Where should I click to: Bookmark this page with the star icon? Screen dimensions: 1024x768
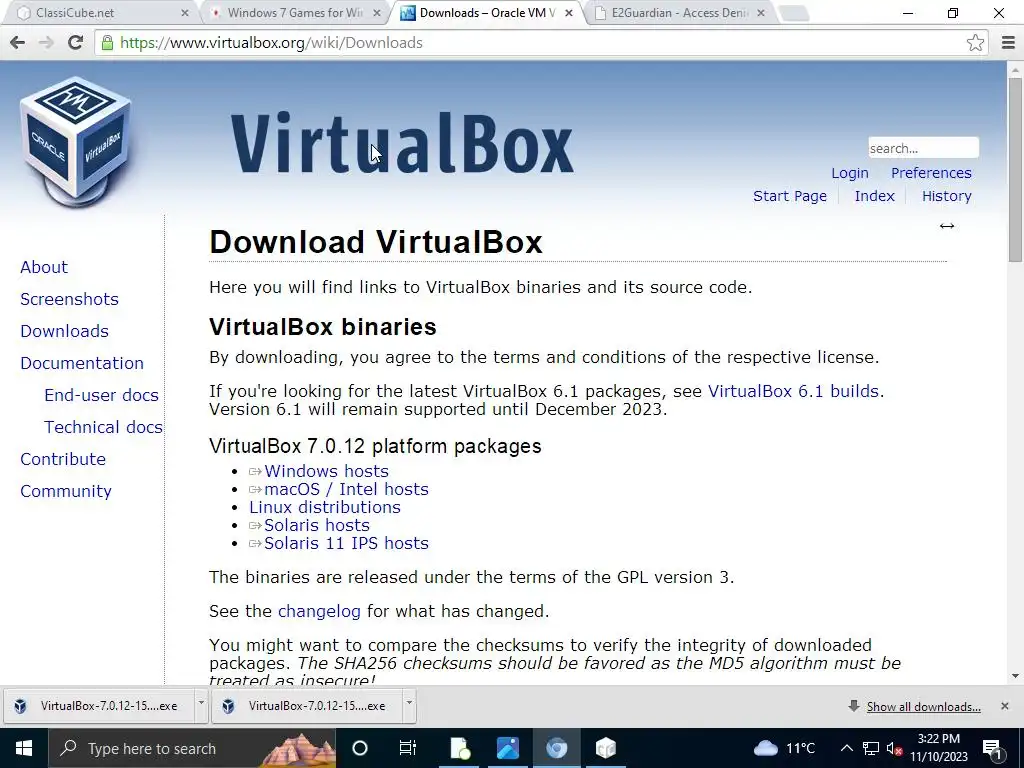(975, 42)
